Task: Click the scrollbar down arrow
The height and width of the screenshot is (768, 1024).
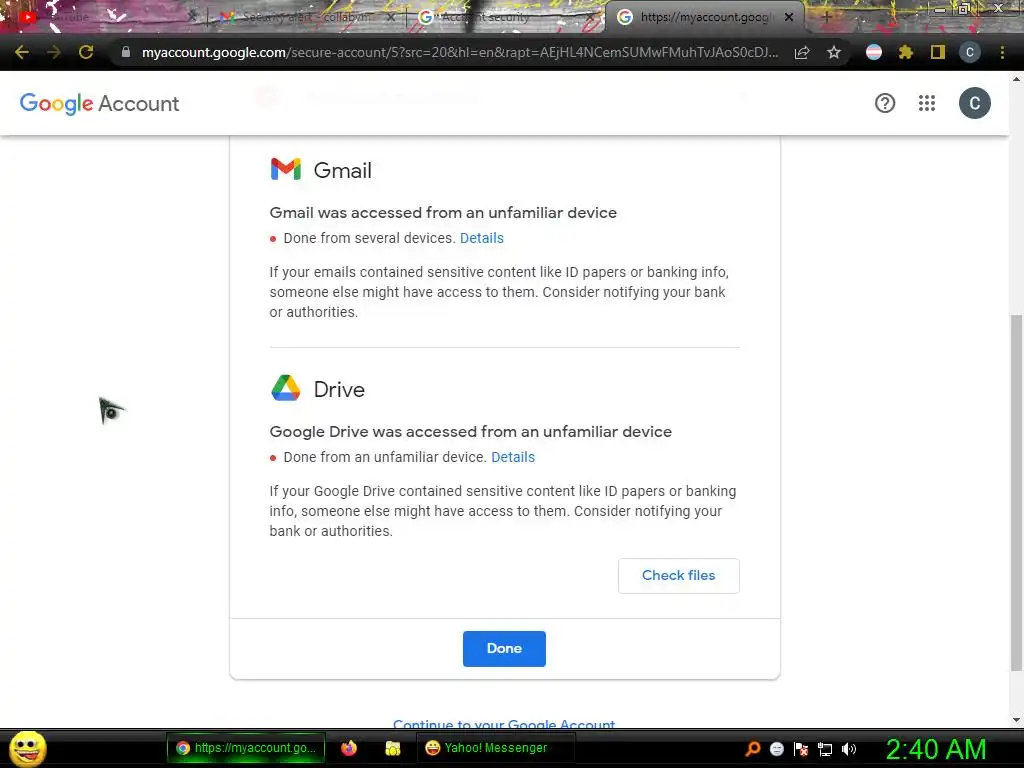Action: (x=1016, y=720)
